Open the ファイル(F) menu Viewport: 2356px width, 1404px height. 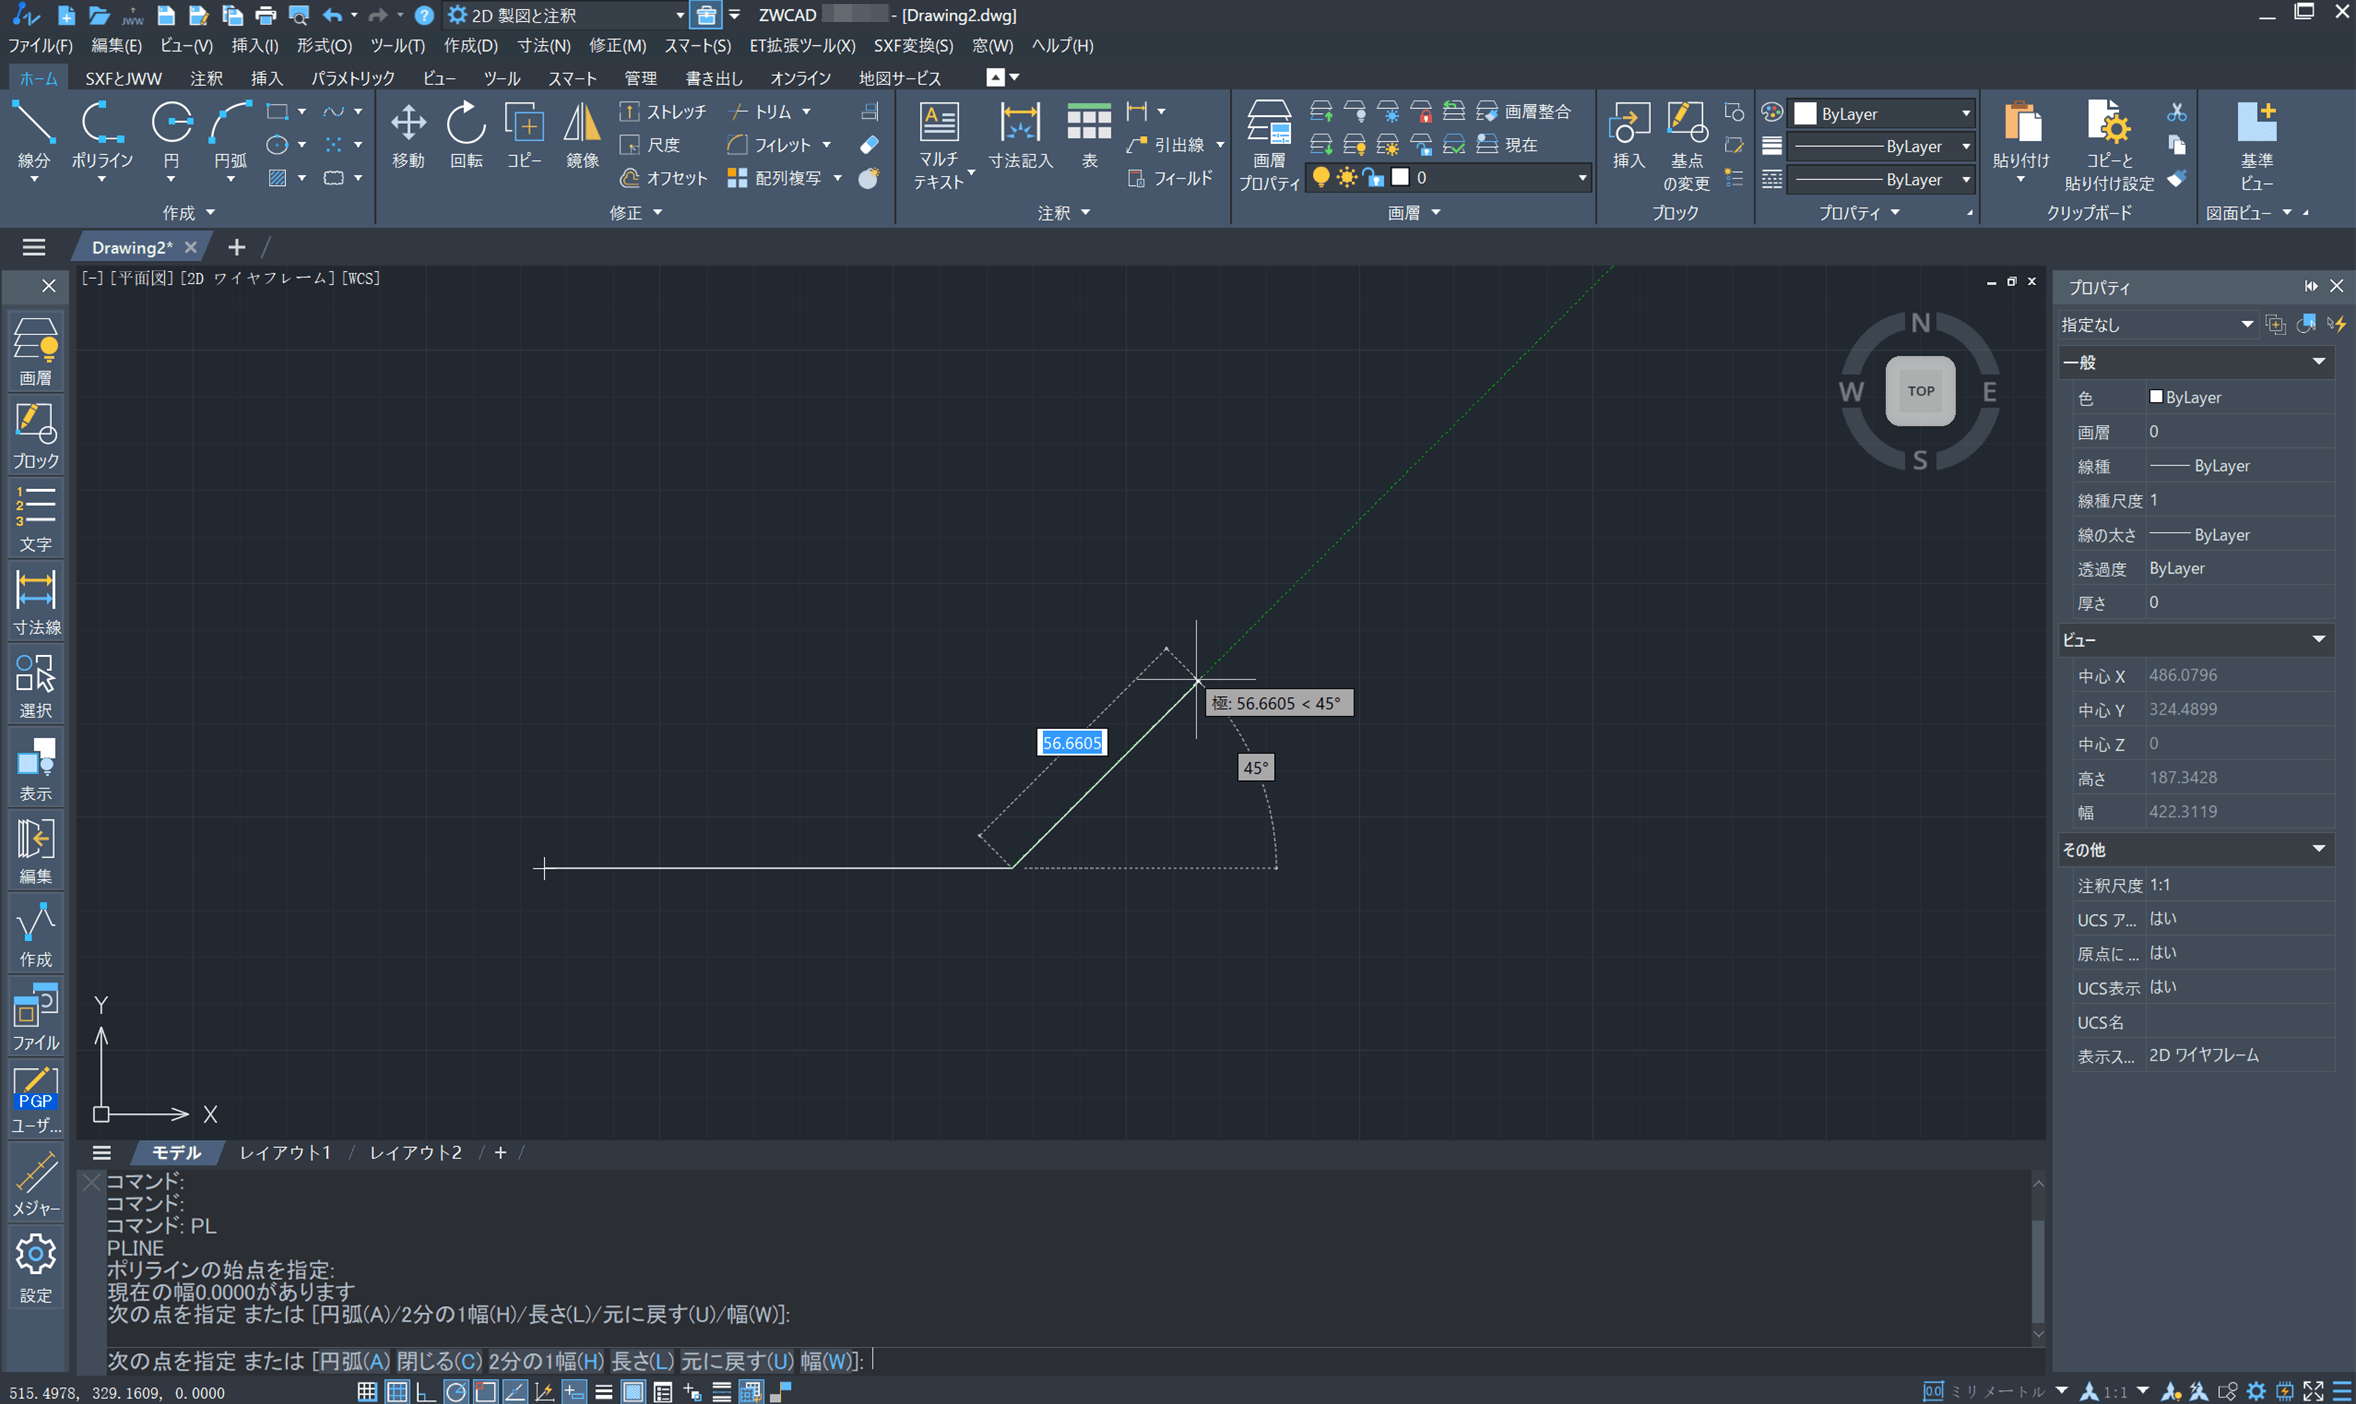click(40, 45)
